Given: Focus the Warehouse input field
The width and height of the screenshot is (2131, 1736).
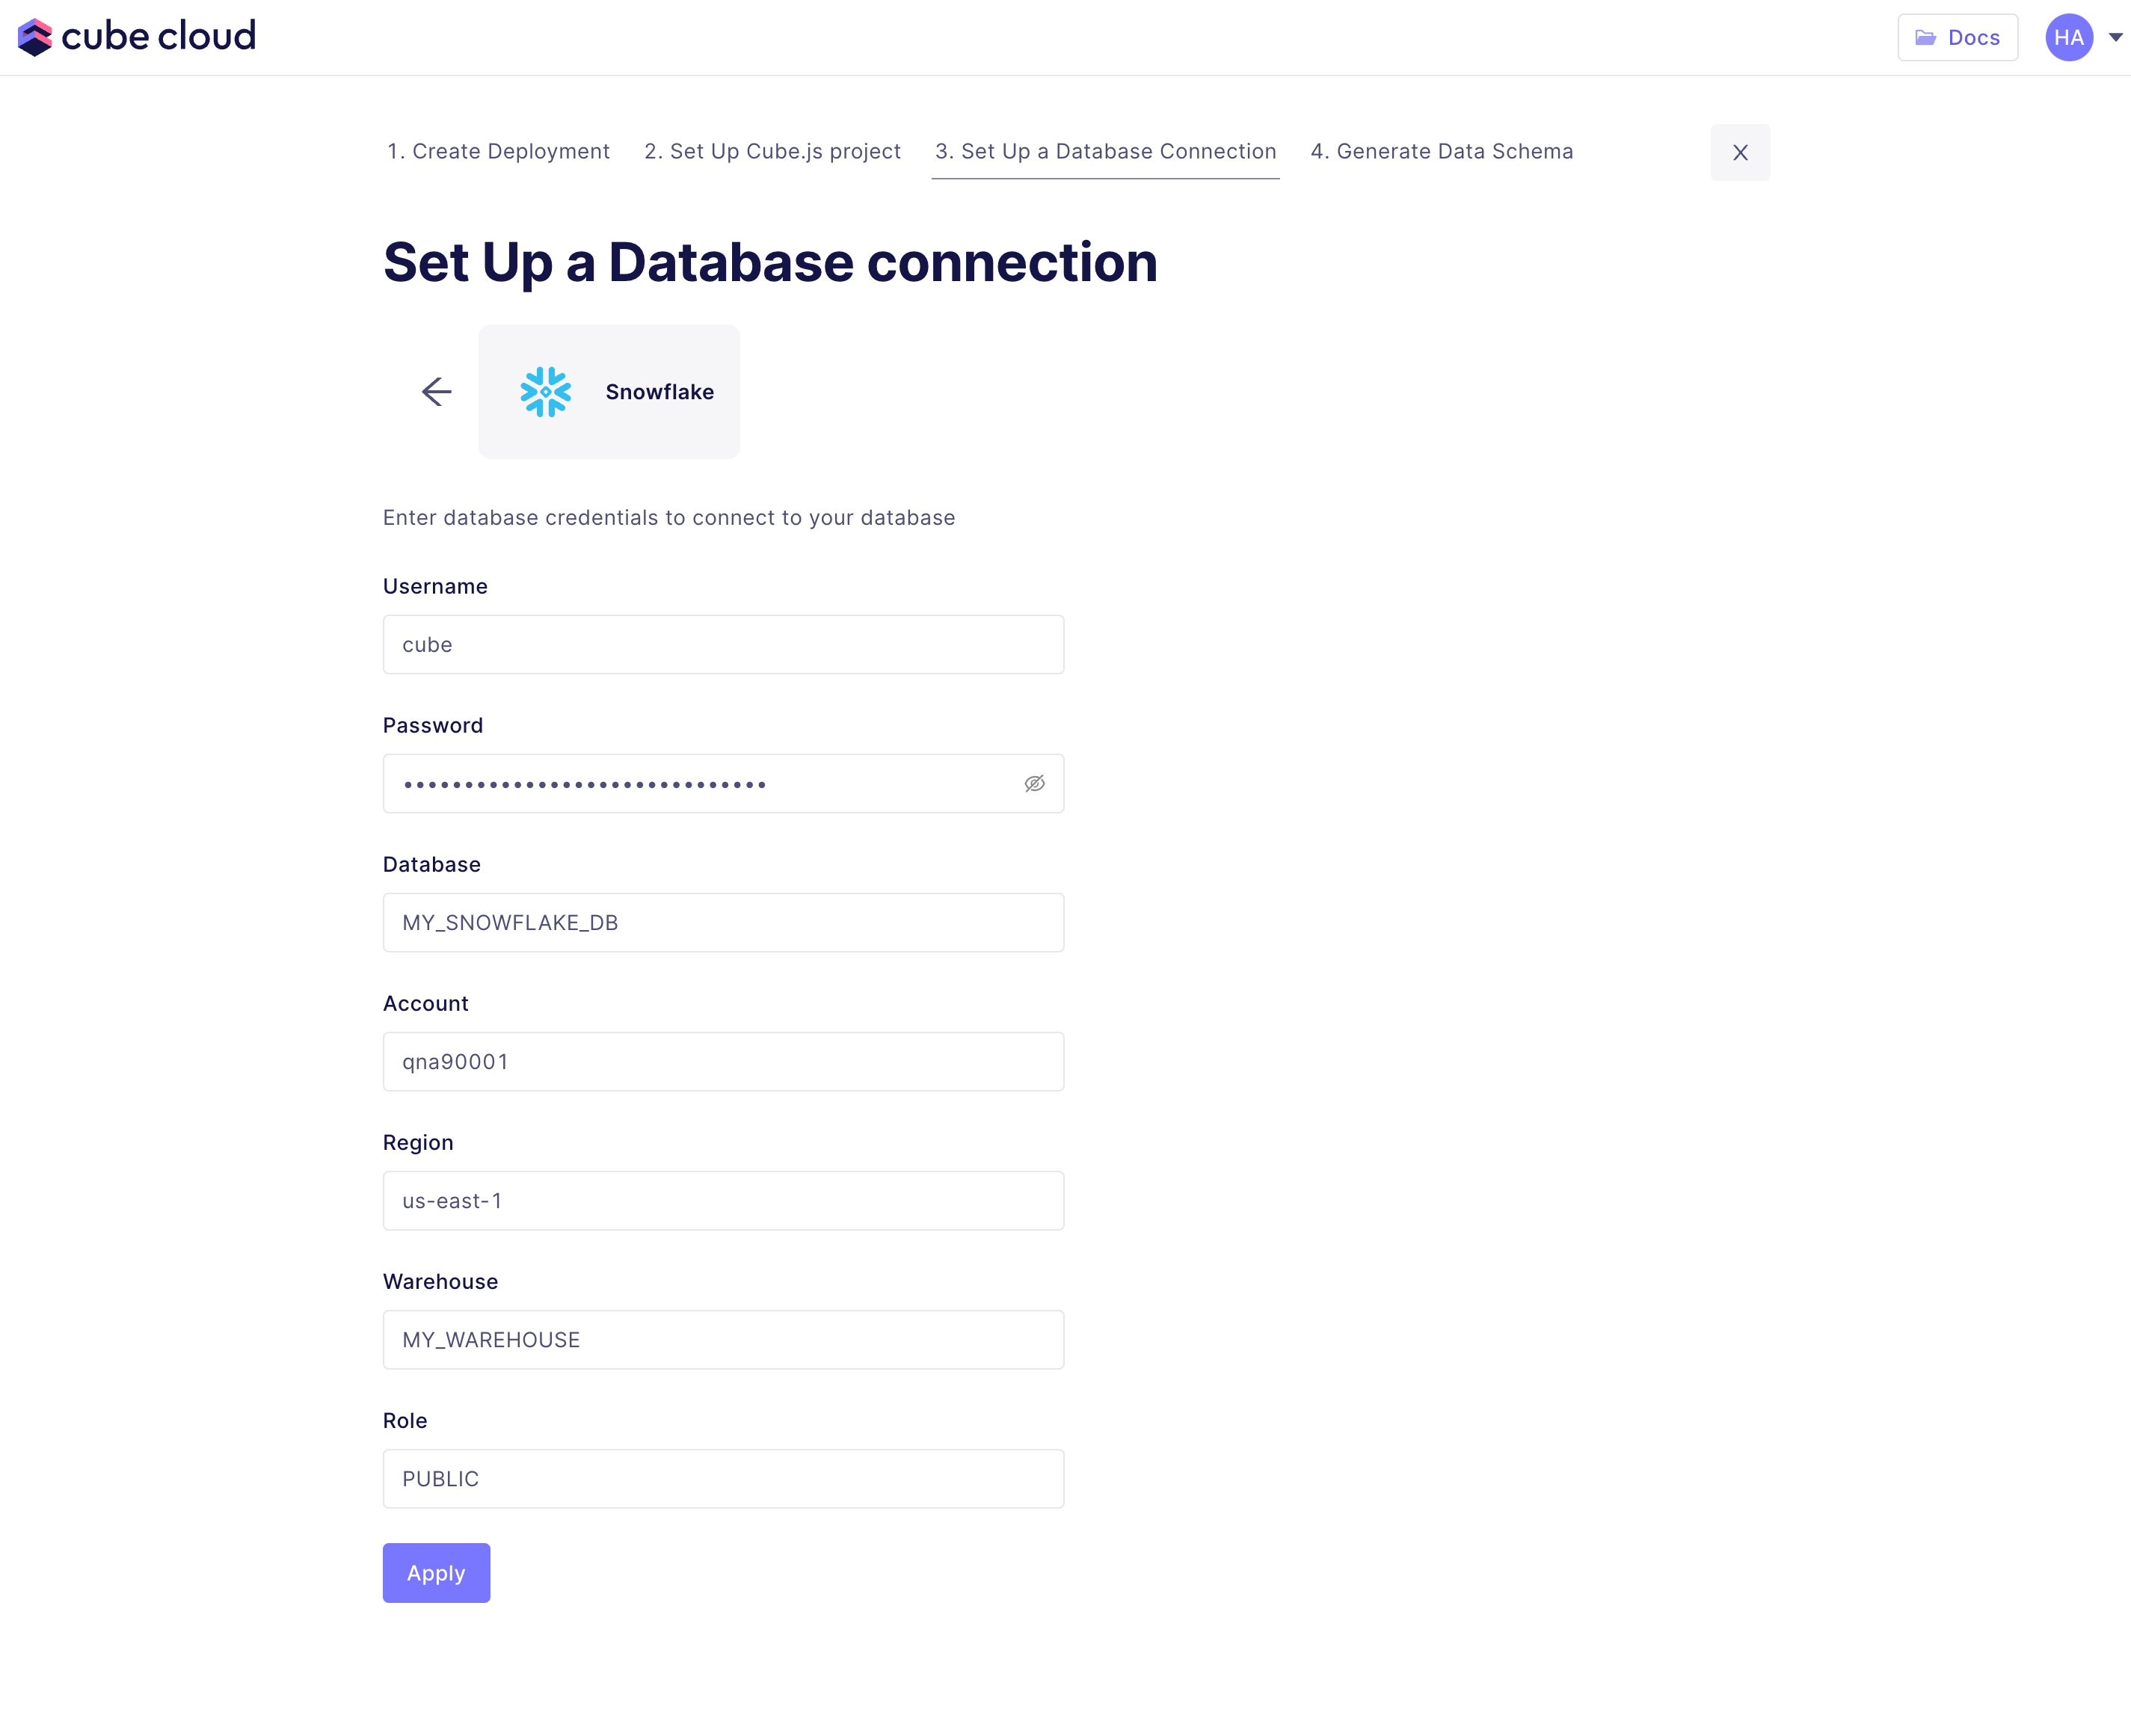Looking at the screenshot, I should pos(723,1340).
